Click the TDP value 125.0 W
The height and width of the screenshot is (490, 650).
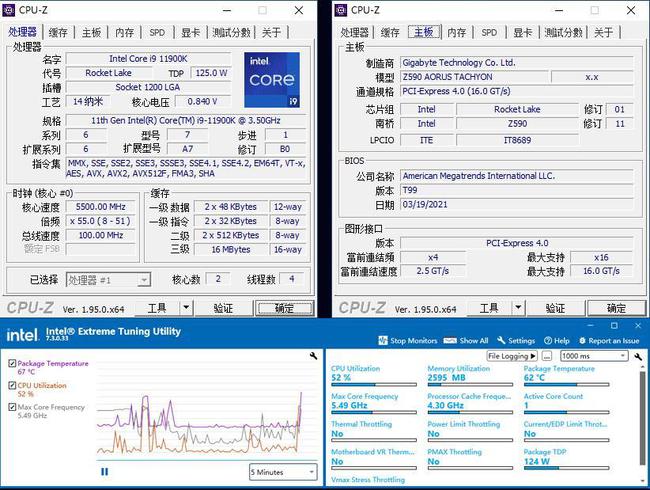click(211, 73)
